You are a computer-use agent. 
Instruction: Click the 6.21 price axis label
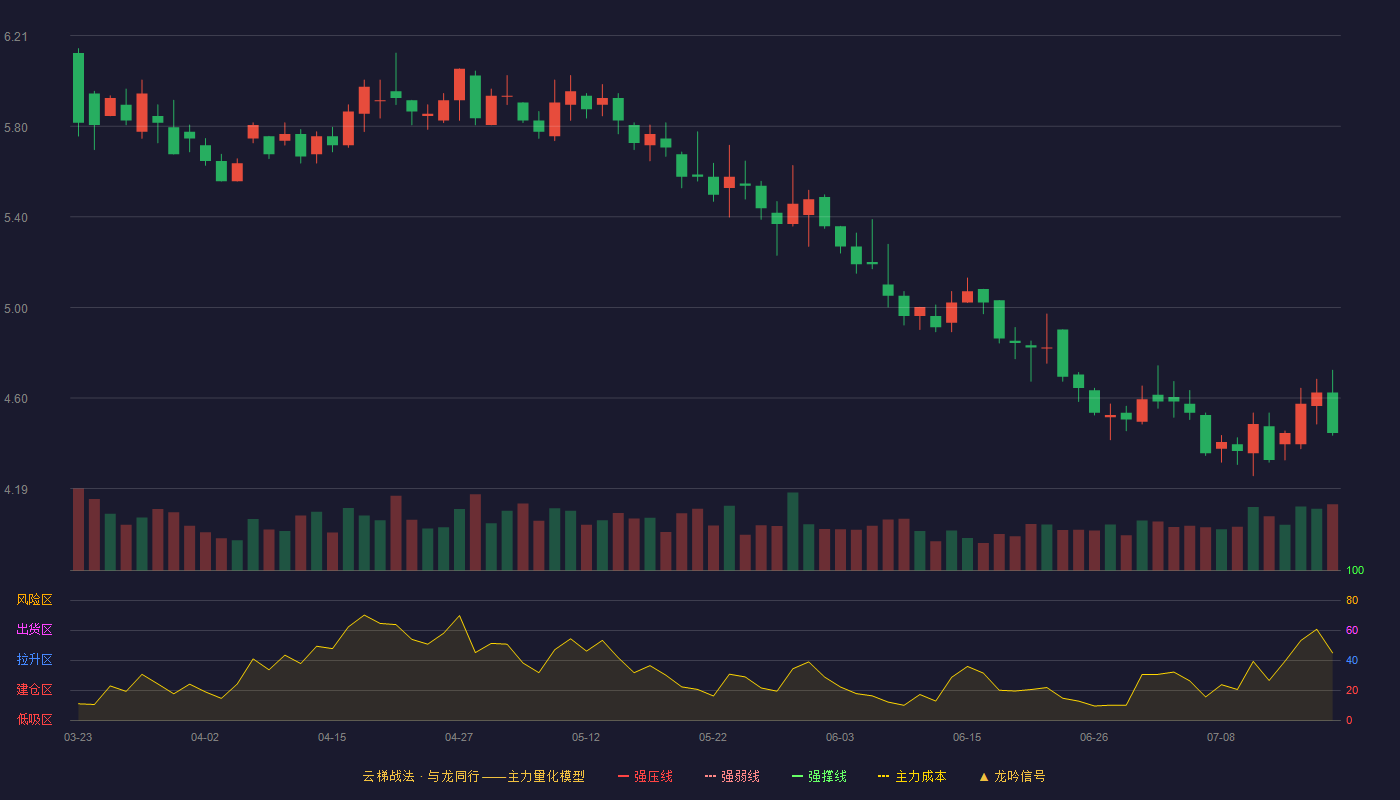pyautogui.click(x=16, y=37)
